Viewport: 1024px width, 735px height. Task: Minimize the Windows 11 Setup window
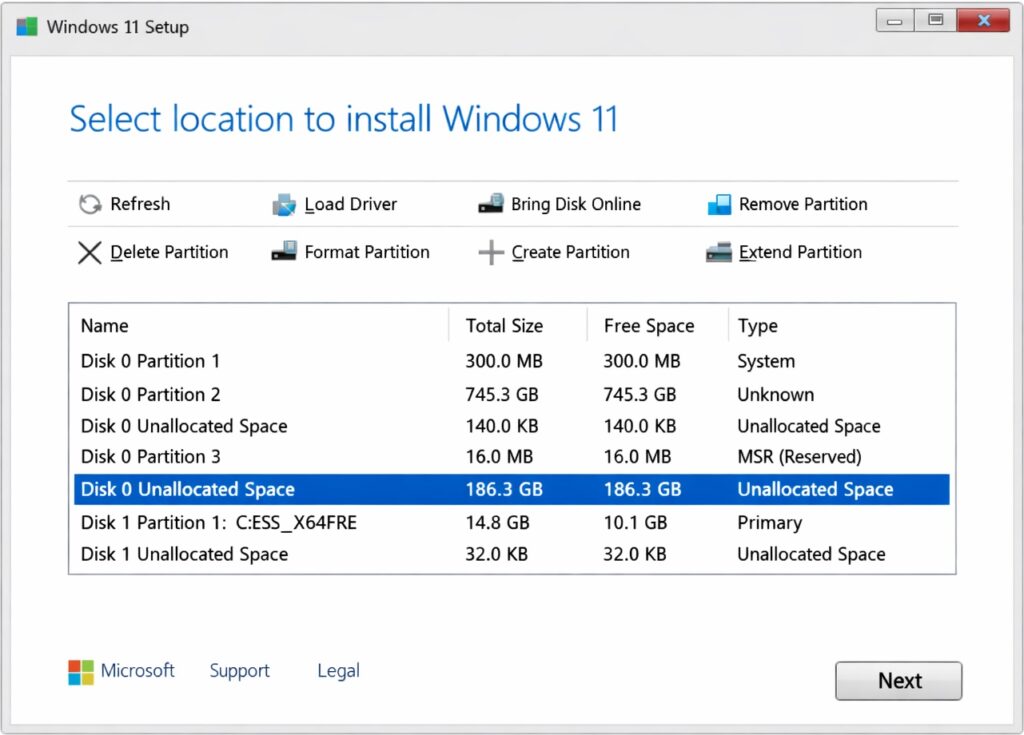[895, 20]
